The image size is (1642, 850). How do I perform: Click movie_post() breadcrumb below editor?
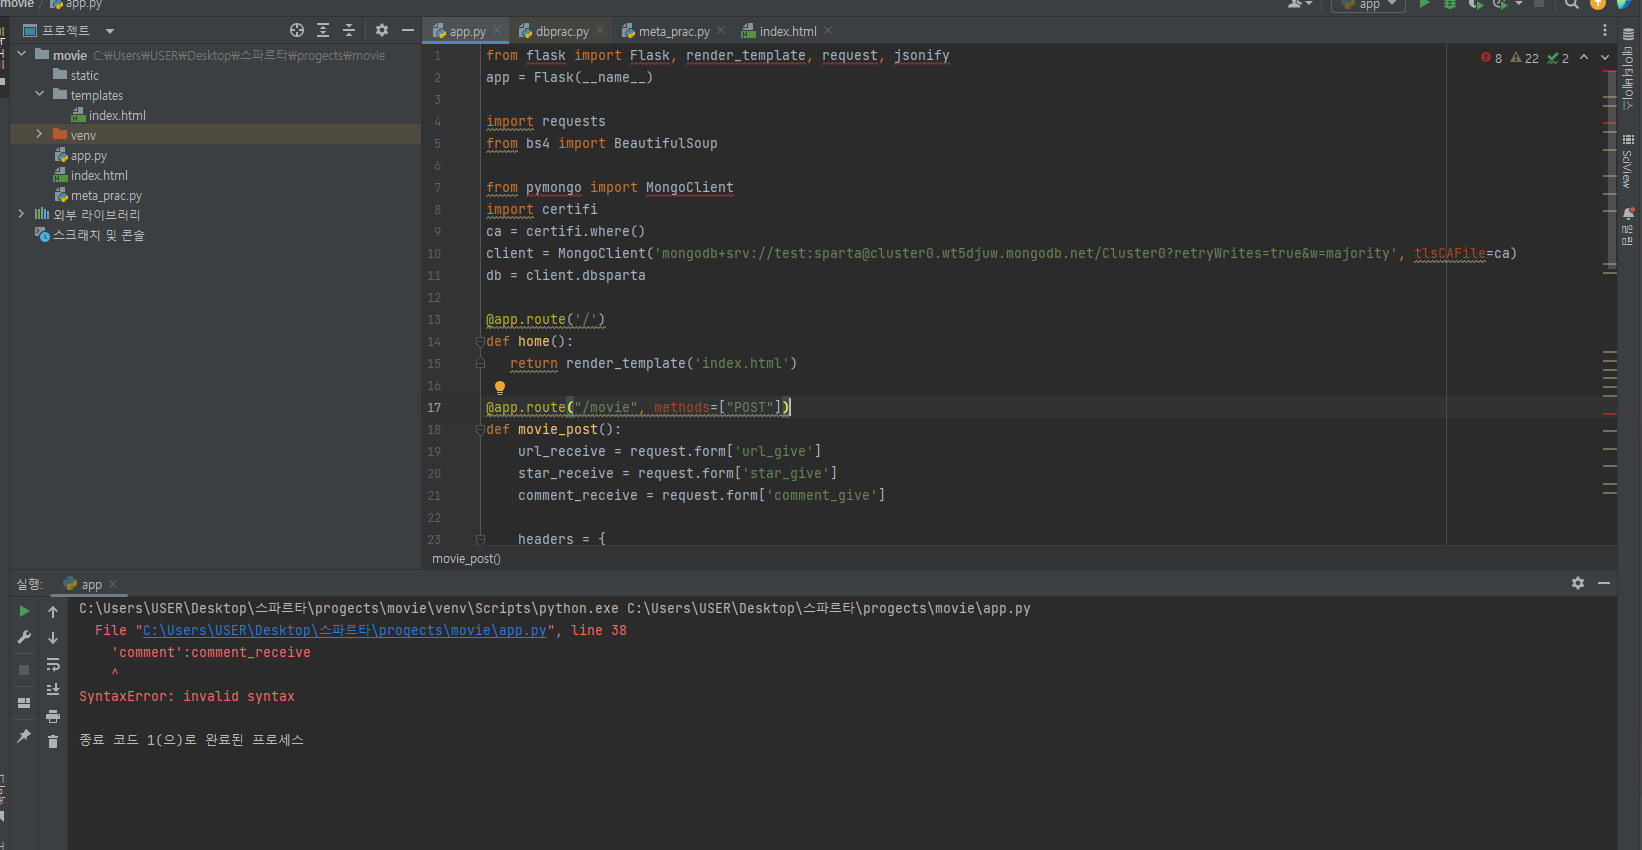[x=466, y=559]
